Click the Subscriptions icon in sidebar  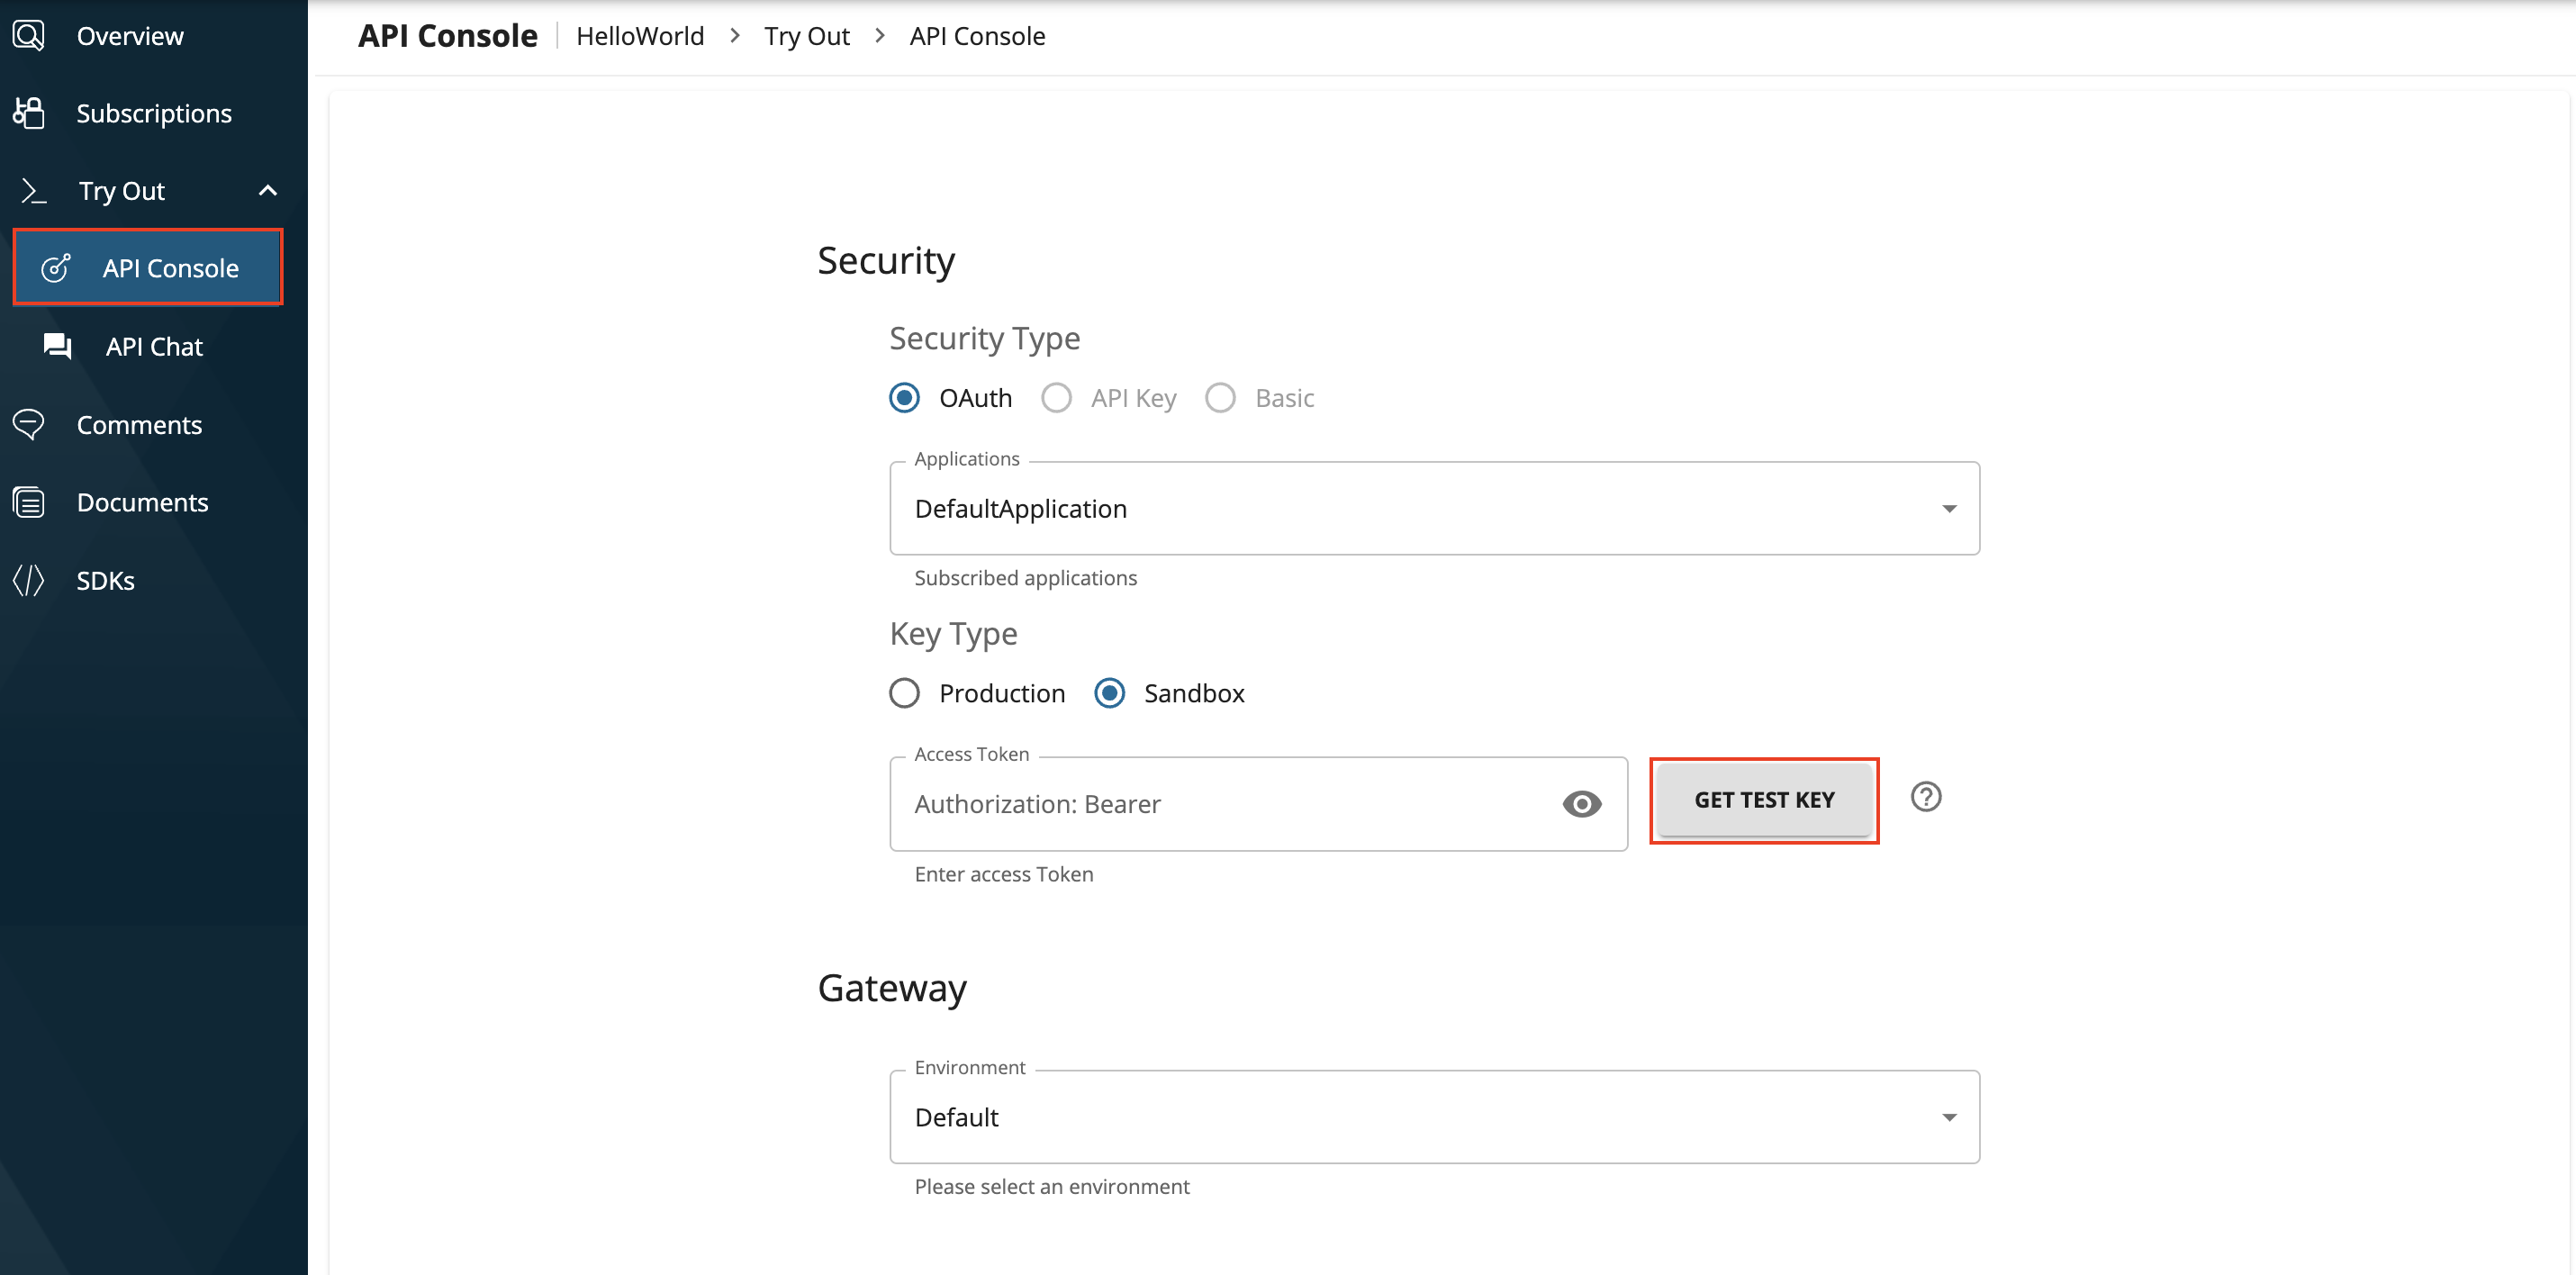[29, 113]
